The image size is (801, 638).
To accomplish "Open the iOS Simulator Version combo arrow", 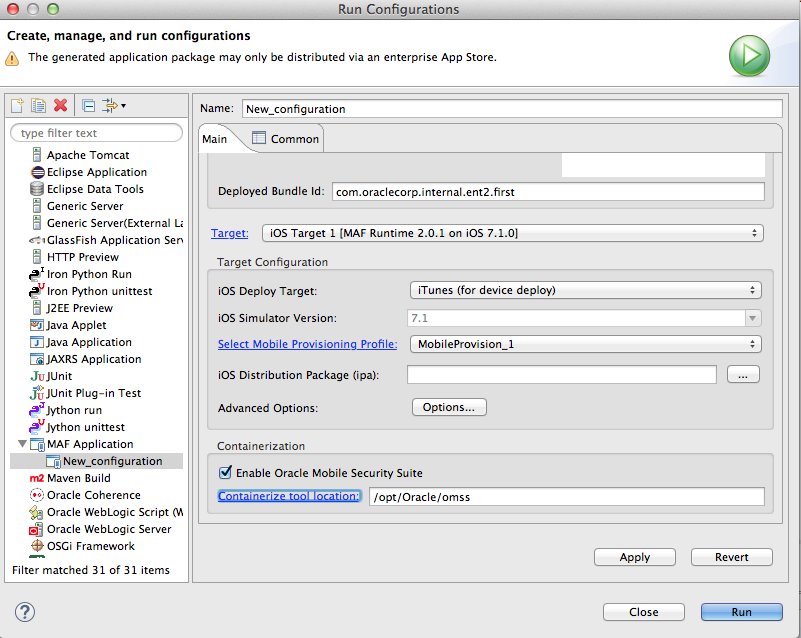I will (x=752, y=318).
